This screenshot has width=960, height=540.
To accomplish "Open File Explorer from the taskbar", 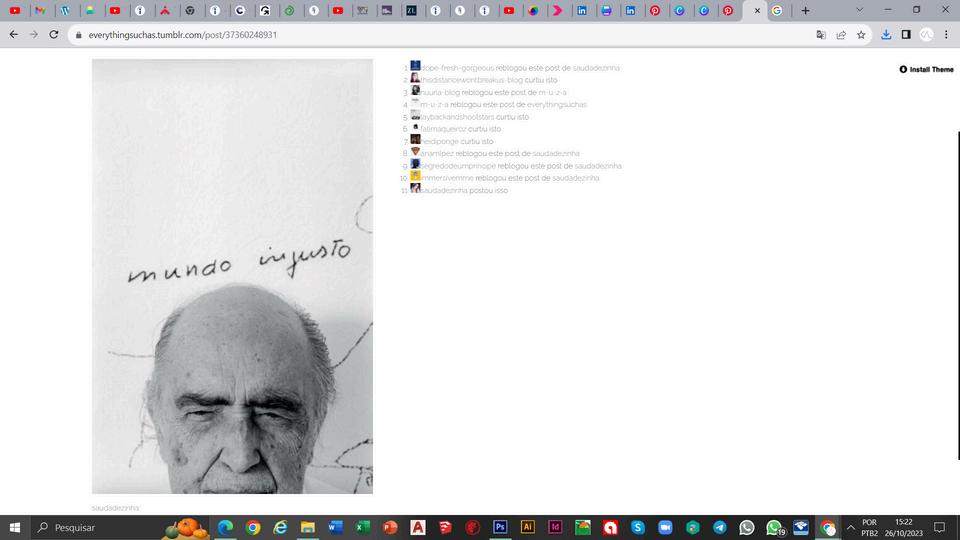I will pyautogui.click(x=307, y=527).
